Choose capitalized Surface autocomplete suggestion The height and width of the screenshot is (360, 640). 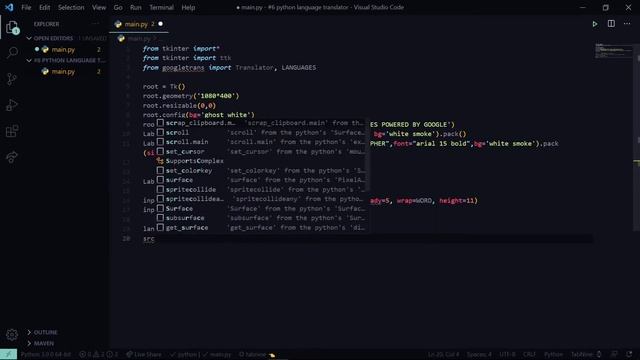pyautogui.click(x=261, y=209)
